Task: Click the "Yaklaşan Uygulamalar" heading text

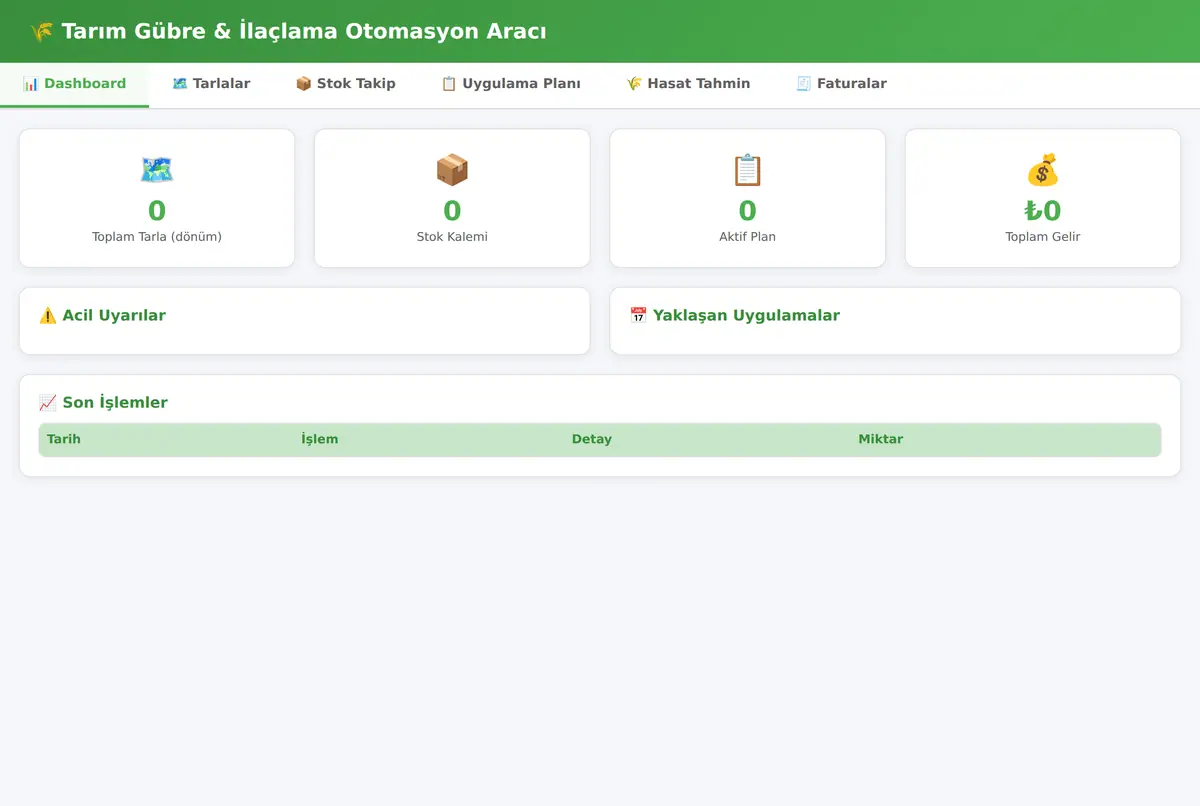Action: [746, 316]
